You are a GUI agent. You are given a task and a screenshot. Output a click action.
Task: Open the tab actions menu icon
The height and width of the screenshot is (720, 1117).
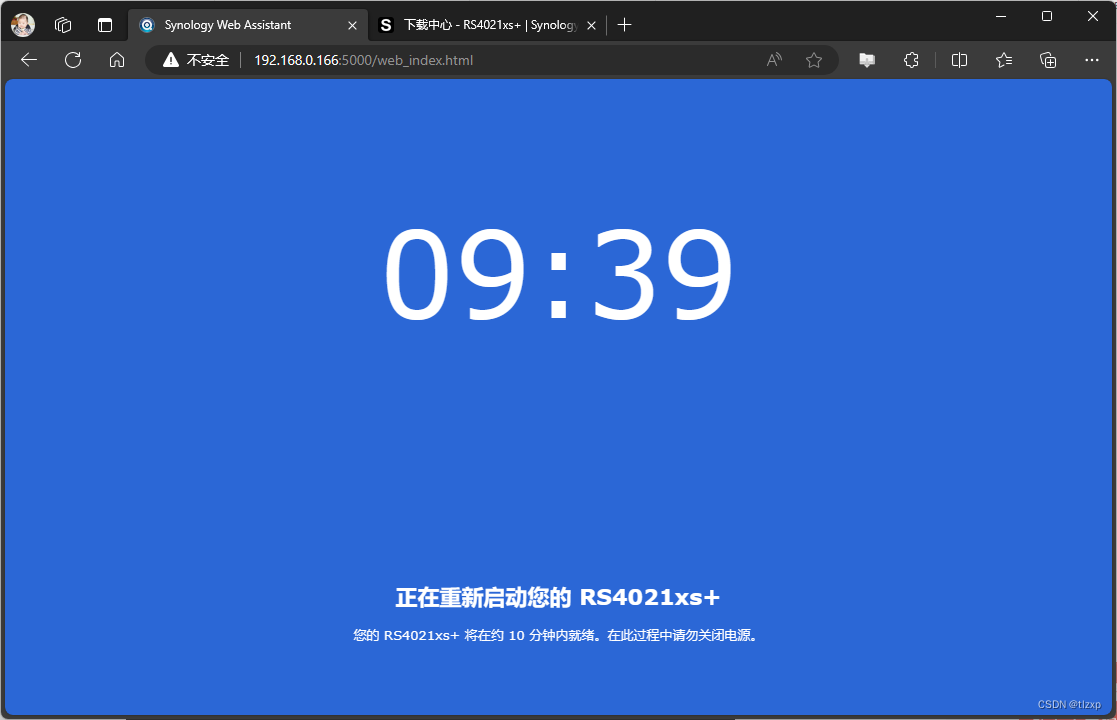click(105, 25)
